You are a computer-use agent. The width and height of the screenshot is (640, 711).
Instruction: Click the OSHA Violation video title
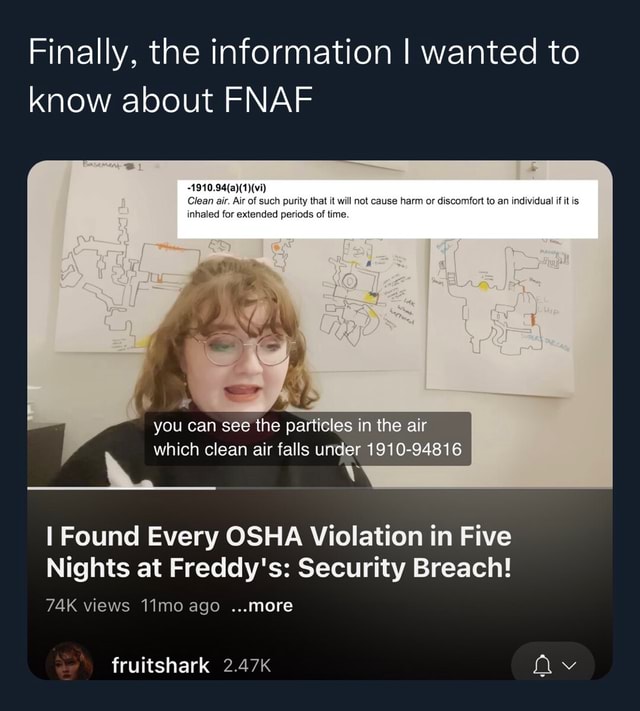point(278,551)
